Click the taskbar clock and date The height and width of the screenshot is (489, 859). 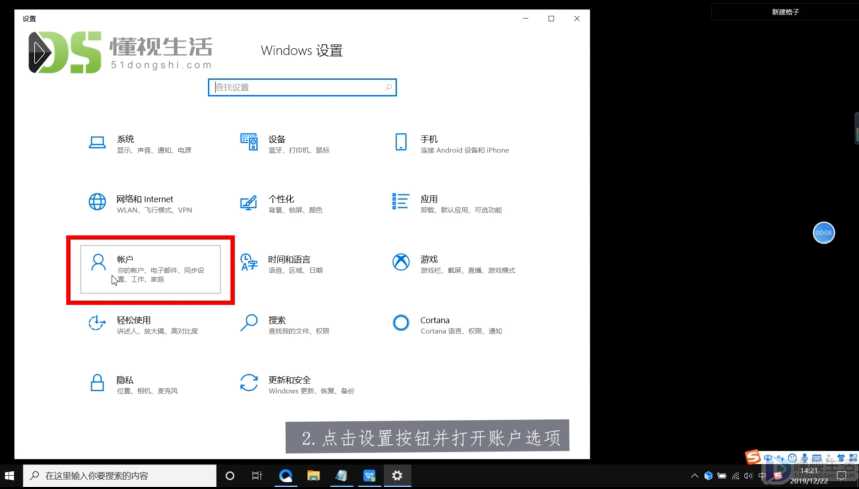click(809, 476)
